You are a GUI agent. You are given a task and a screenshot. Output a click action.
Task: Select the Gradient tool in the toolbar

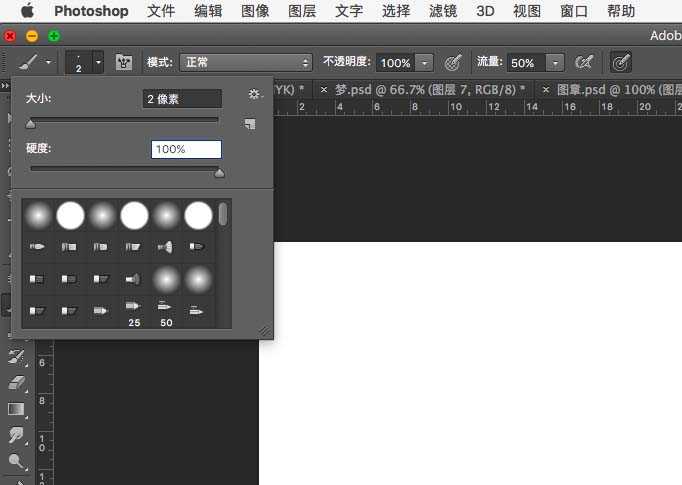pos(17,408)
